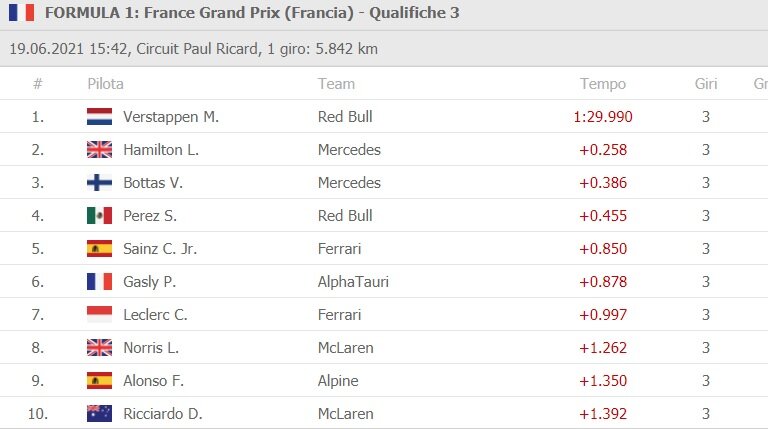Click the Mexican flag beside Perez
This screenshot has width=768, height=429.
pos(99,215)
